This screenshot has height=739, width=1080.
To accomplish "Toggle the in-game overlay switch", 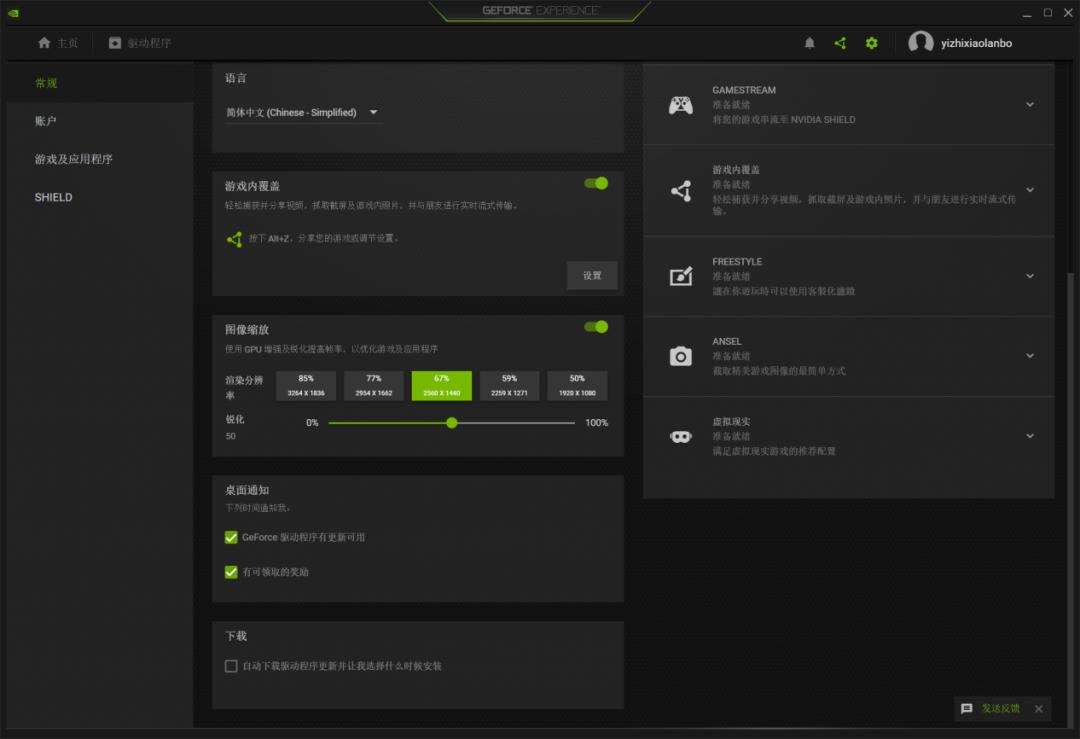I will 596,183.
